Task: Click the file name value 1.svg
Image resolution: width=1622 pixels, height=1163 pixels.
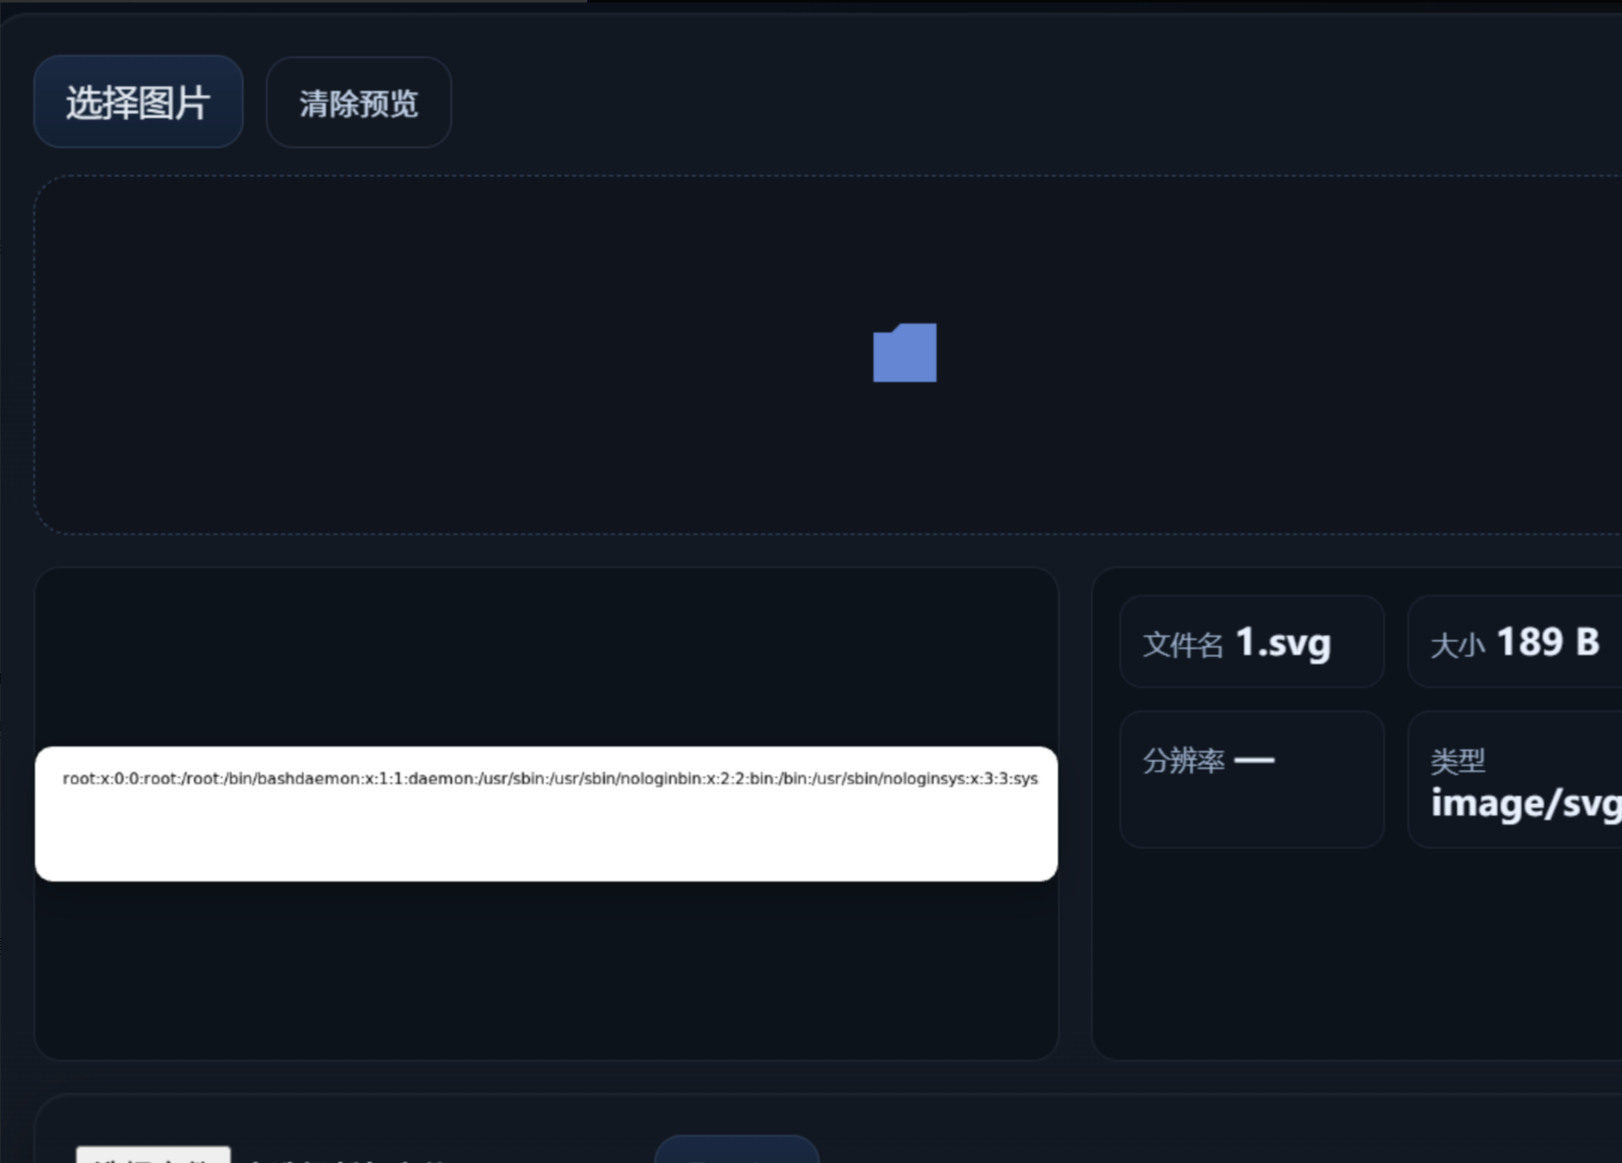Action: coord(1283,642)
